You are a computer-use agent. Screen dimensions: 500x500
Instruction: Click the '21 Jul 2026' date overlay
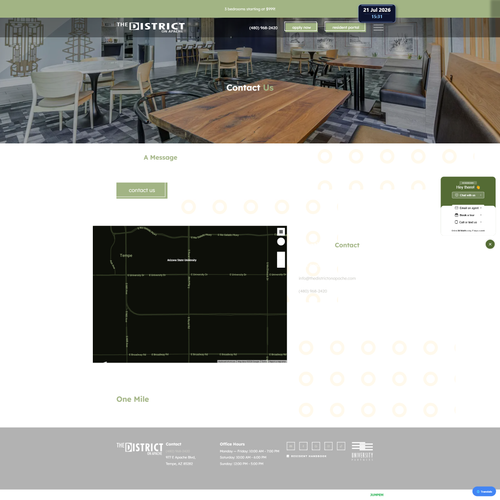pyautogui.click(x=377, y=10)
